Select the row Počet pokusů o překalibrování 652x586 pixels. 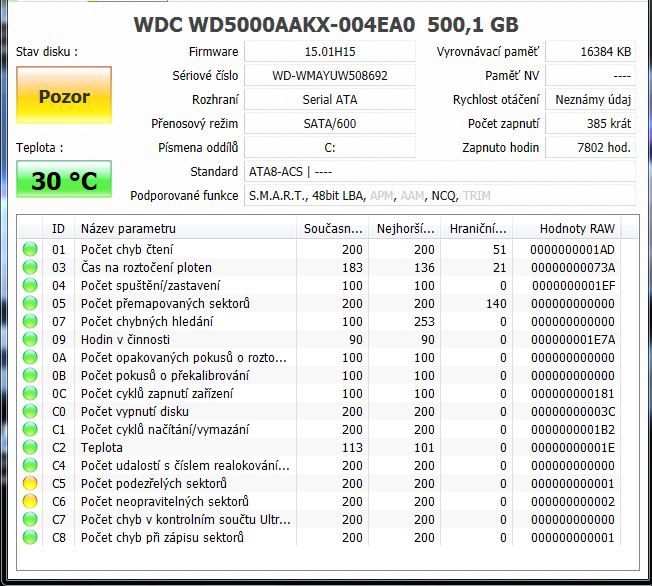319,375
